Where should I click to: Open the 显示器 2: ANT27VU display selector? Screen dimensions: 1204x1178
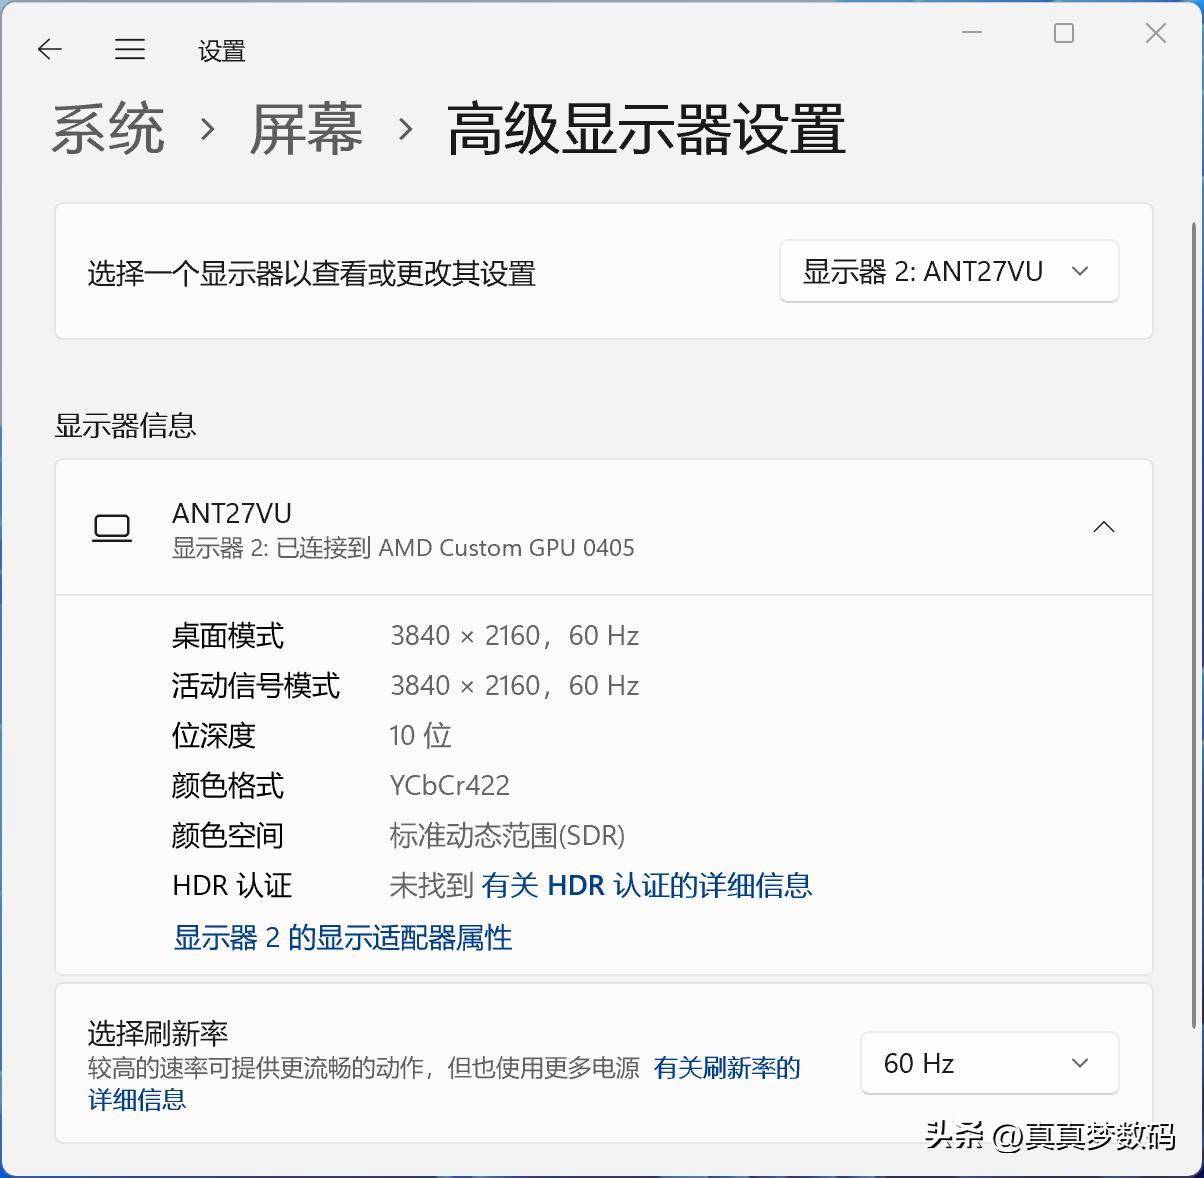click(948, 271)
